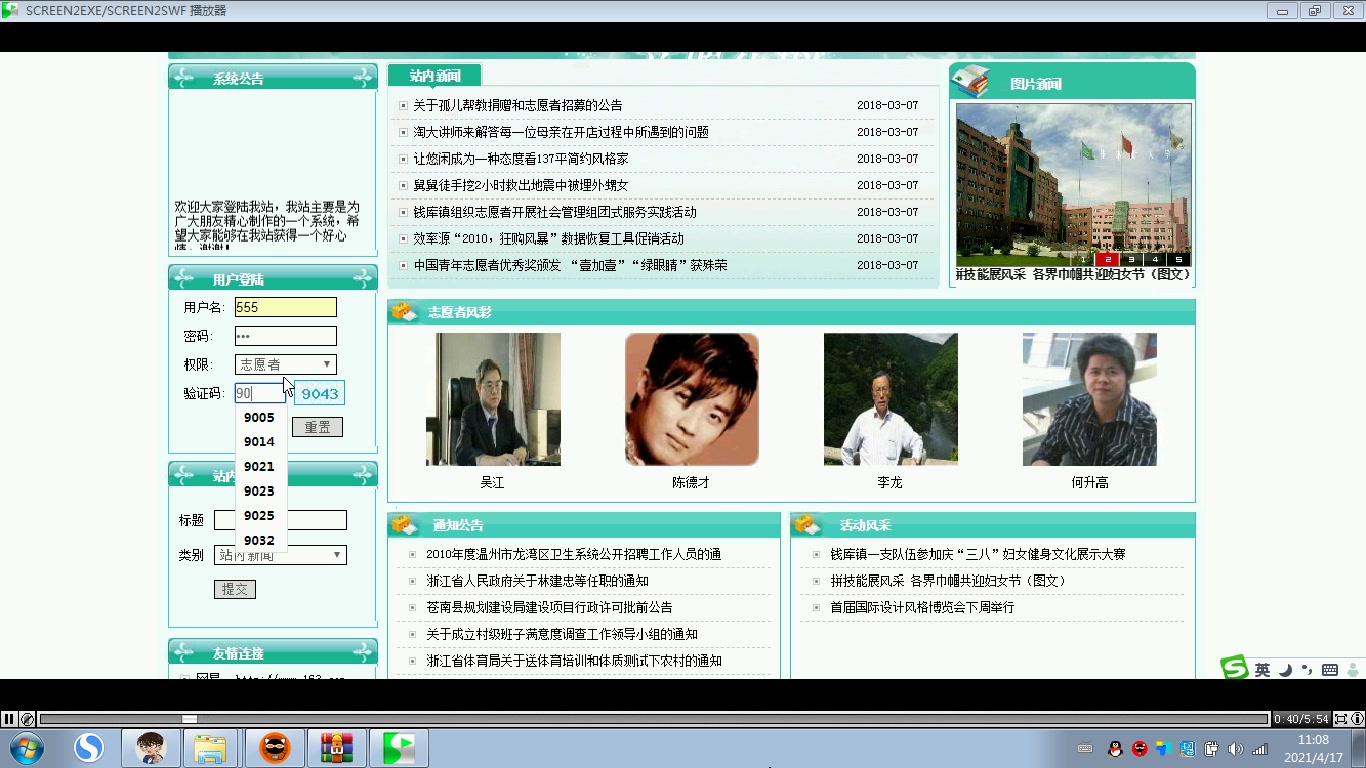
Task: Click the red masked-face tray icon
Action: 1140,749
